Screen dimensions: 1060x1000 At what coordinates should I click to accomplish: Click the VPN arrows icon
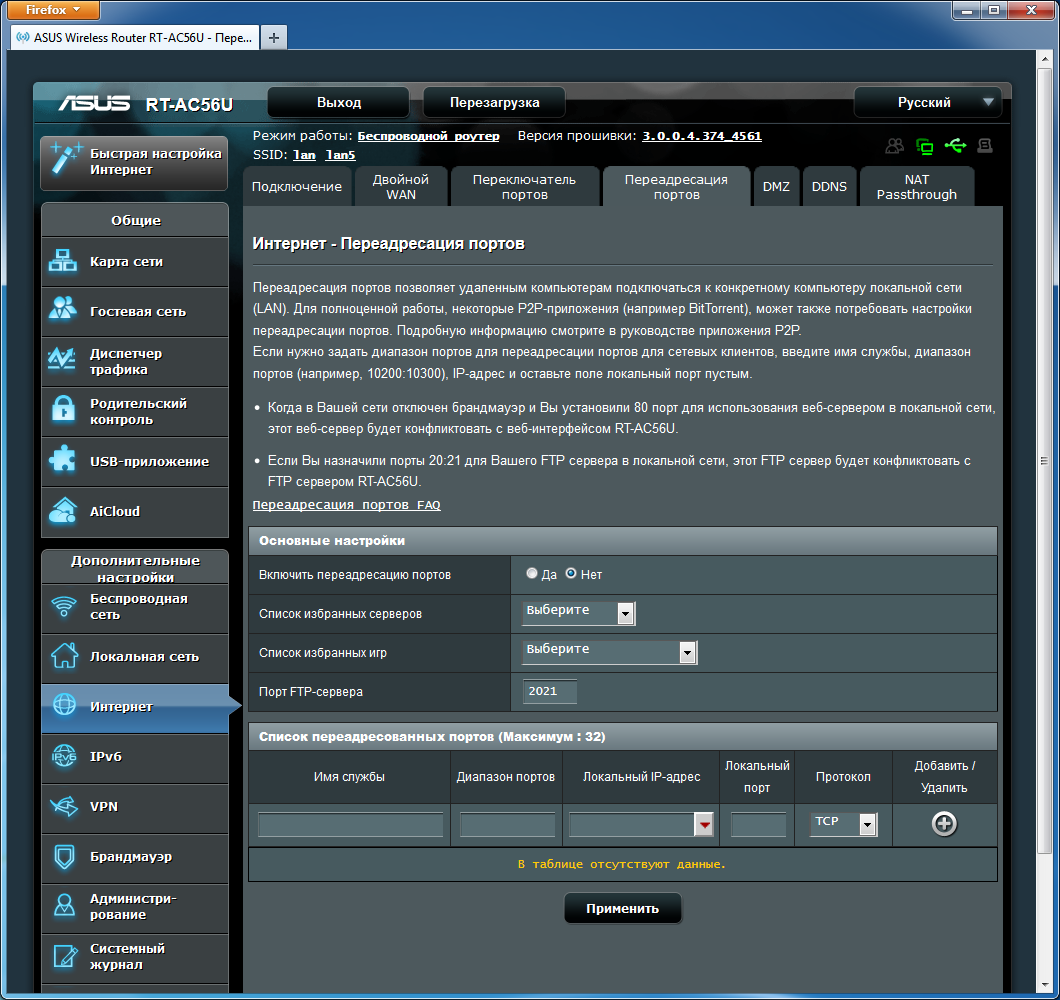[x=64, y=806]
